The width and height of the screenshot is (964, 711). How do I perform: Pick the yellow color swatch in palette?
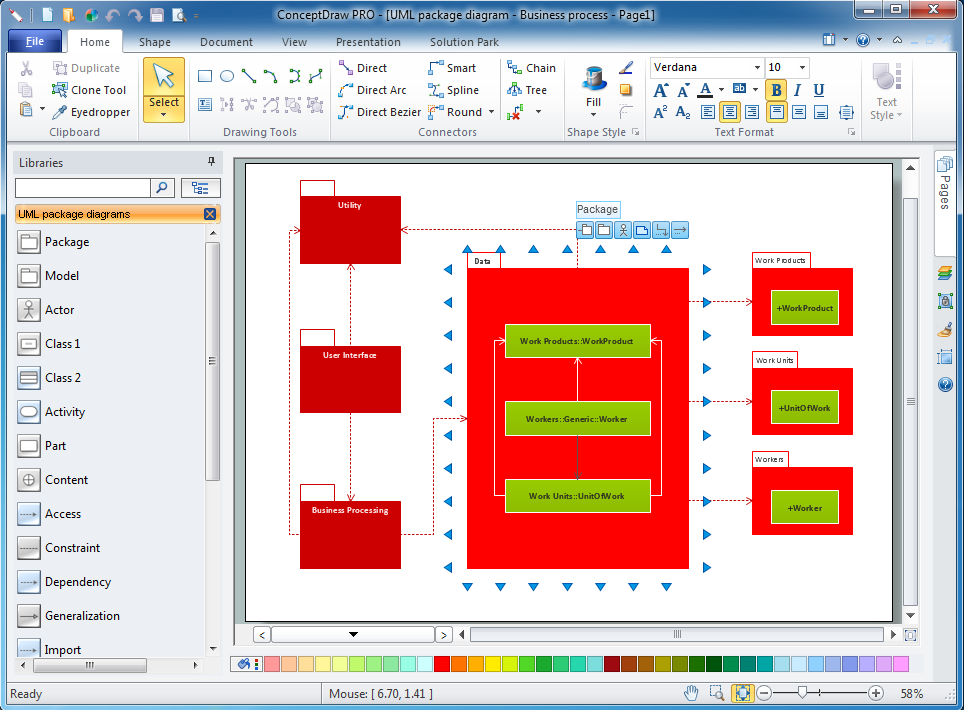tap(493, 664)
